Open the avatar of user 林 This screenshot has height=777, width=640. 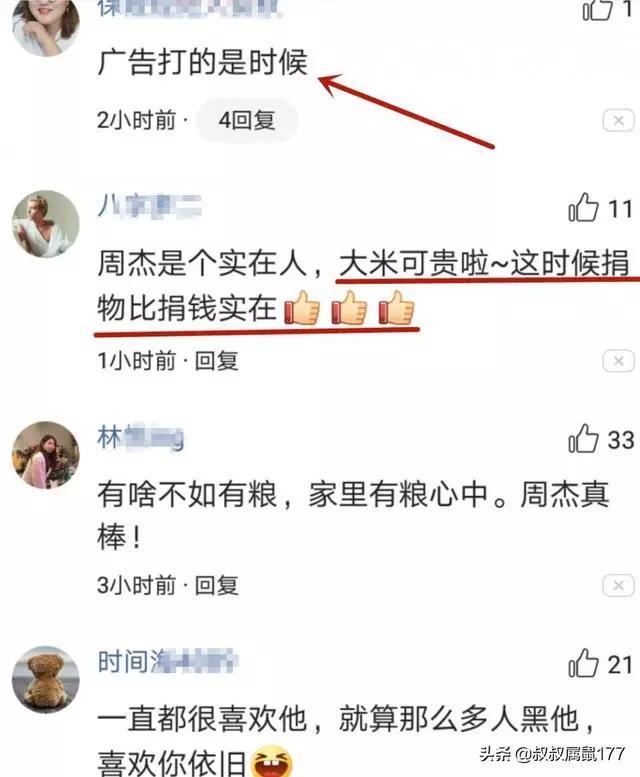point(46,455)
